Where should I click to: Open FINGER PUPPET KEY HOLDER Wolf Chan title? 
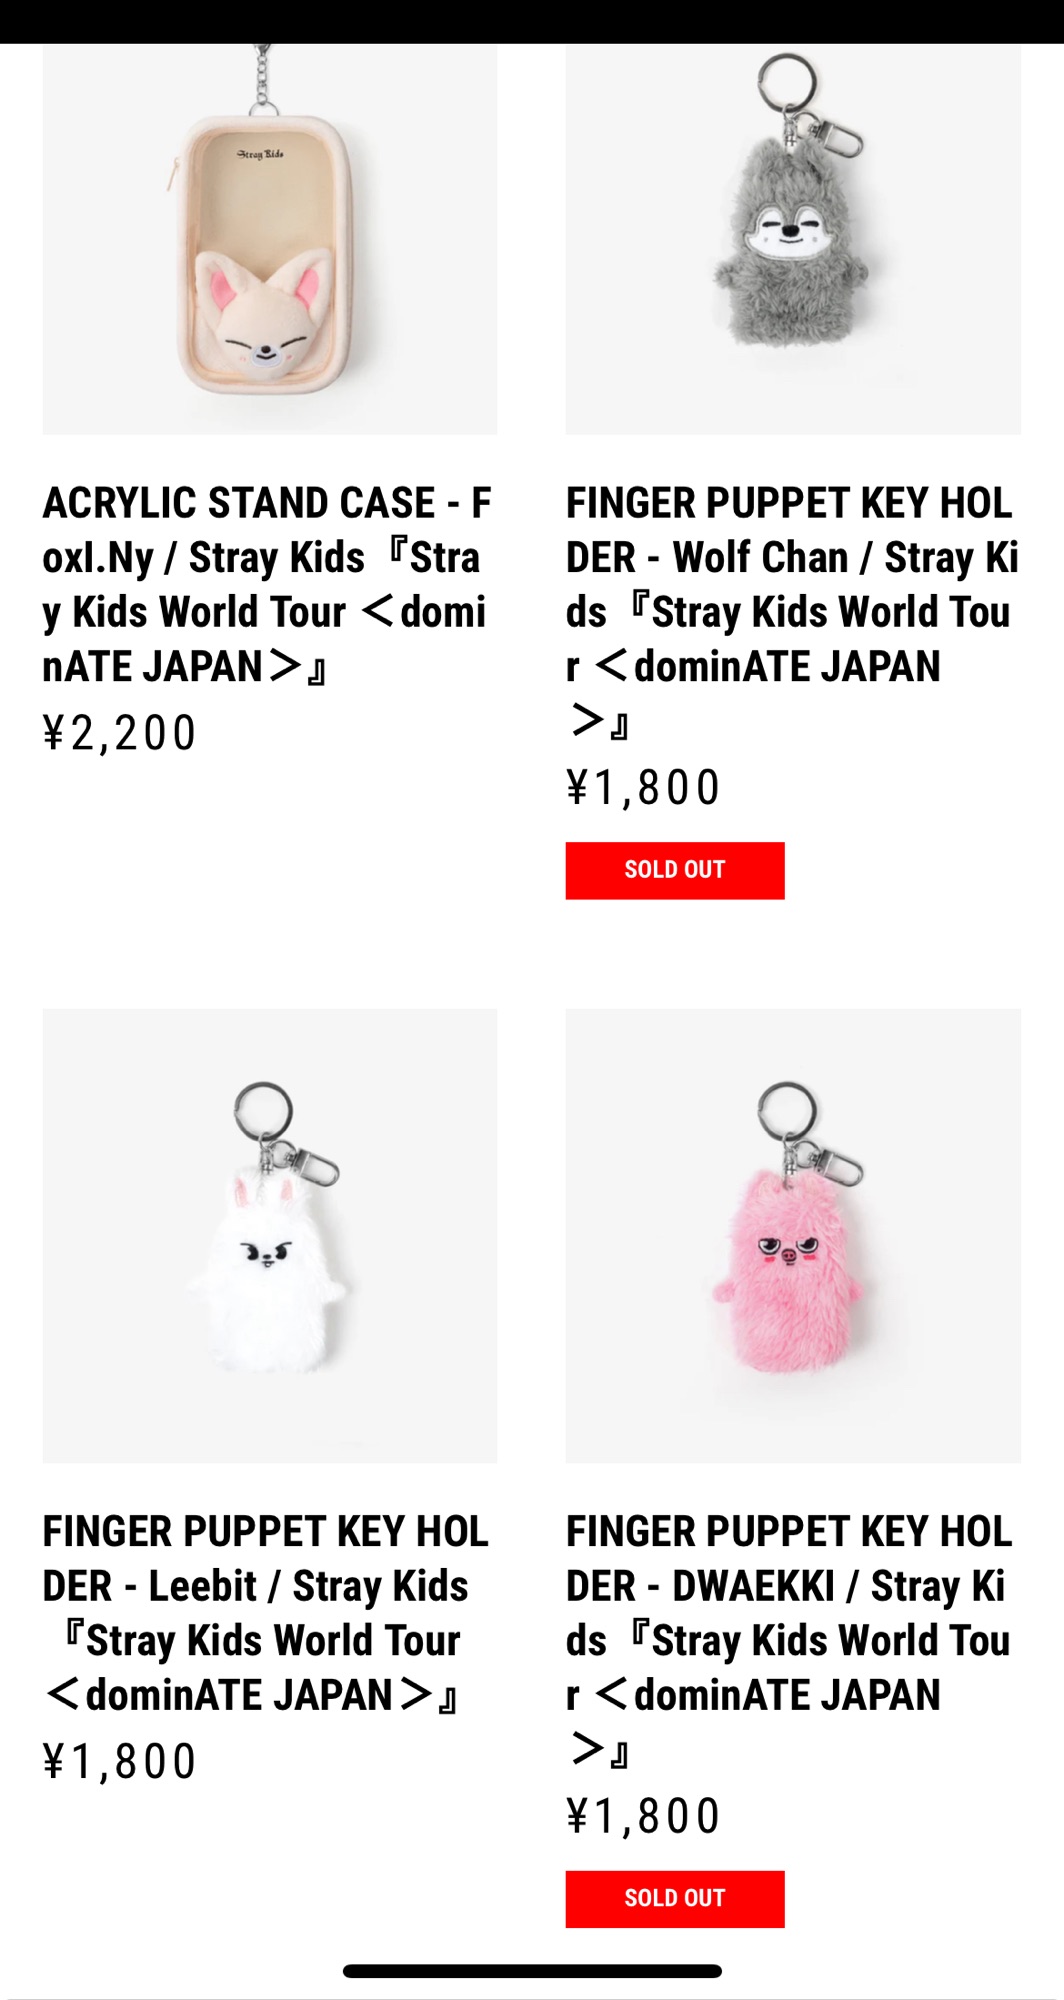pyautogui.click(x=792, y=611)
